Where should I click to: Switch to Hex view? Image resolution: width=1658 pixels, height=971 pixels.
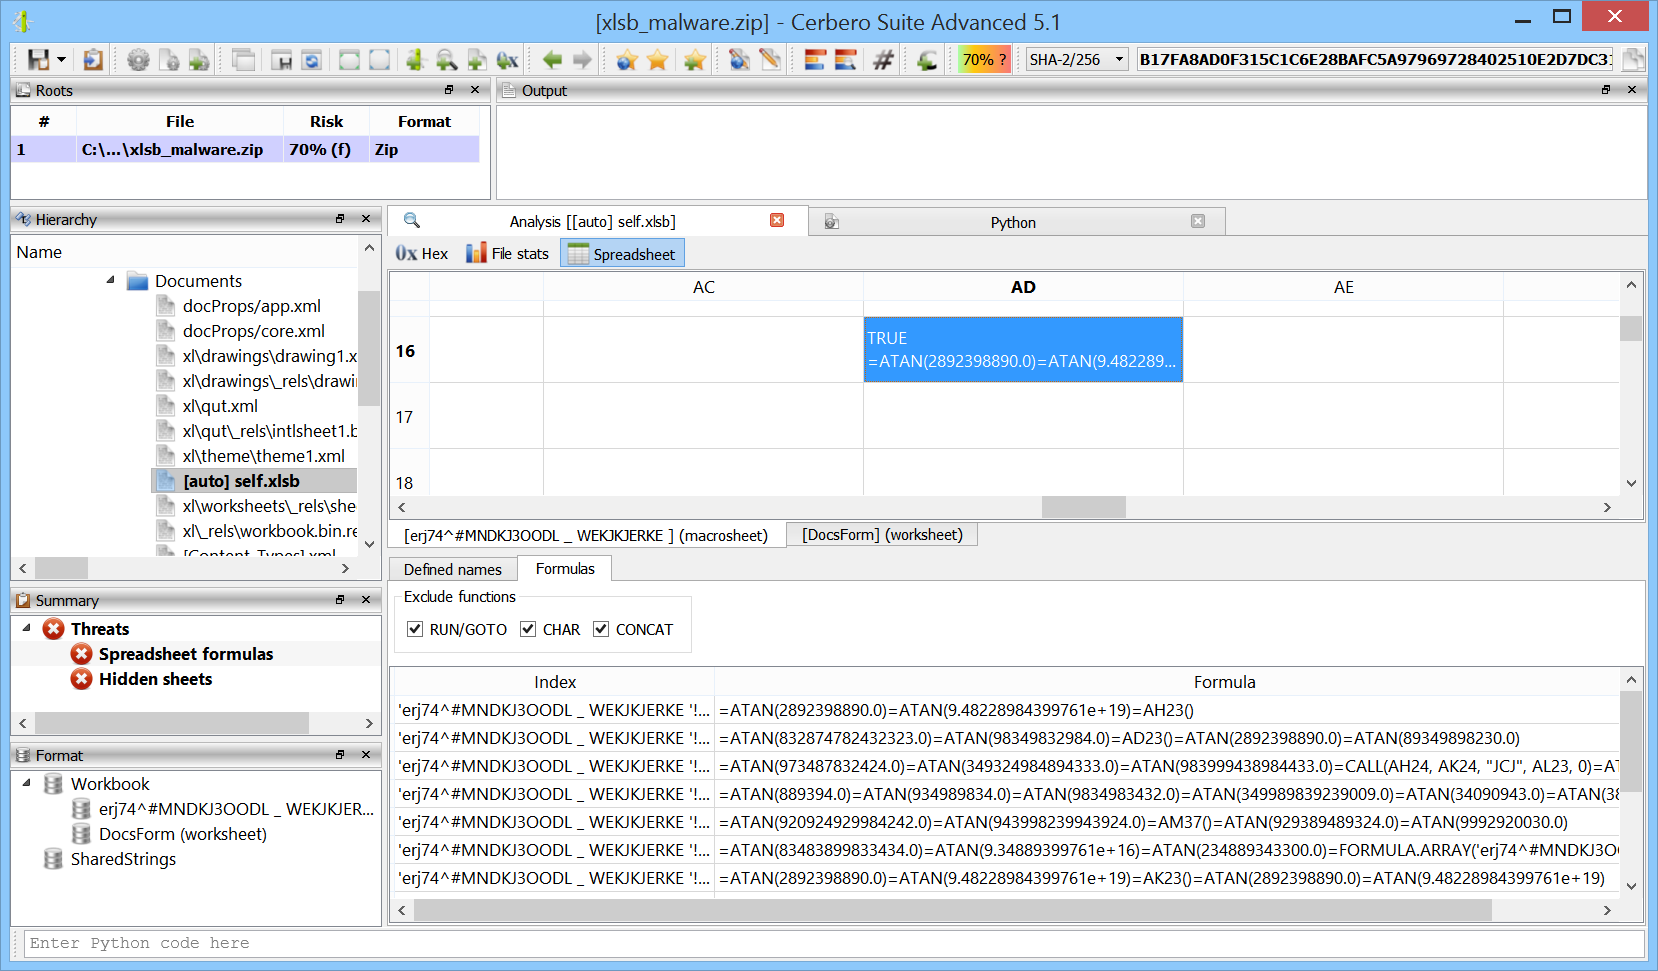point(421,254)
